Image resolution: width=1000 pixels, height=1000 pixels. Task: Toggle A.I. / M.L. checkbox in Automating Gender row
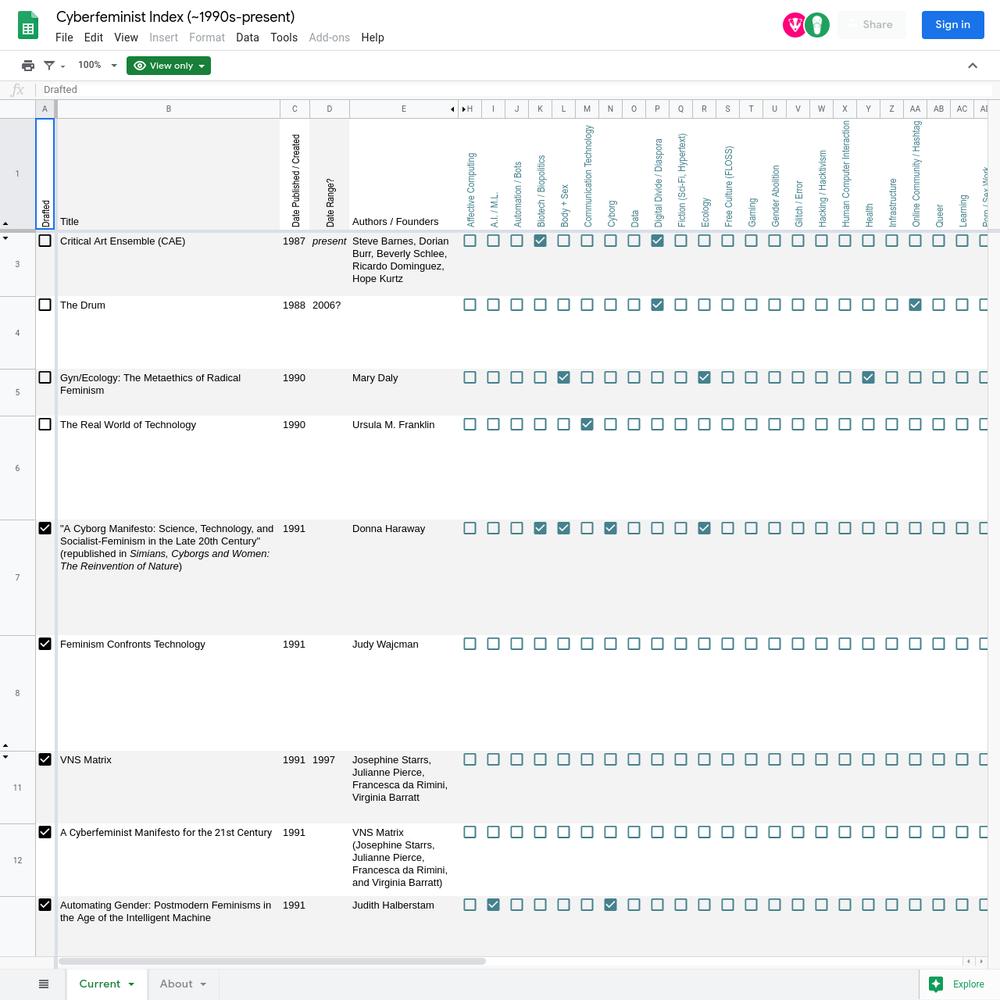coord(493,904)
